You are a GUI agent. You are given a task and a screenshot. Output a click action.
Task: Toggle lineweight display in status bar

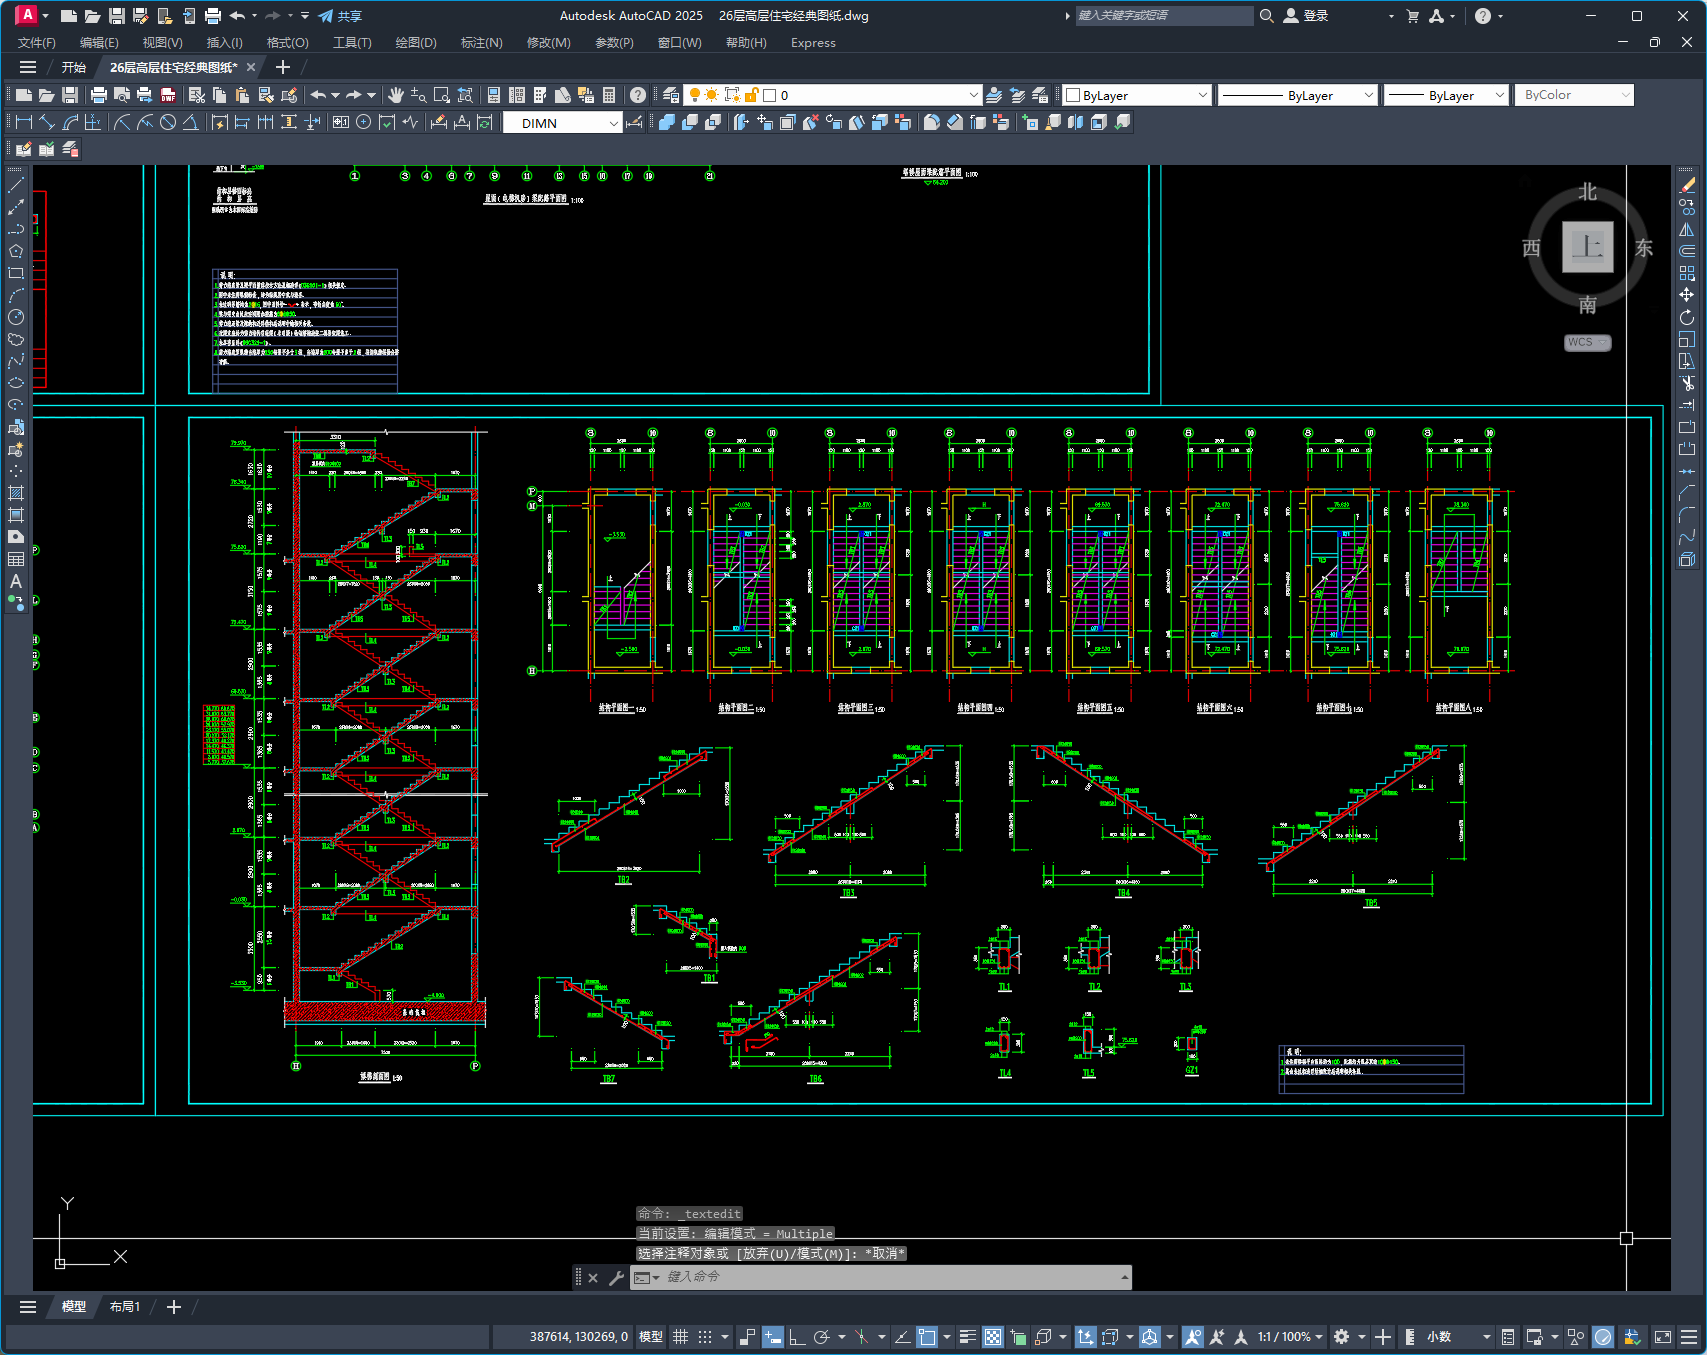tap(967, 1337)
